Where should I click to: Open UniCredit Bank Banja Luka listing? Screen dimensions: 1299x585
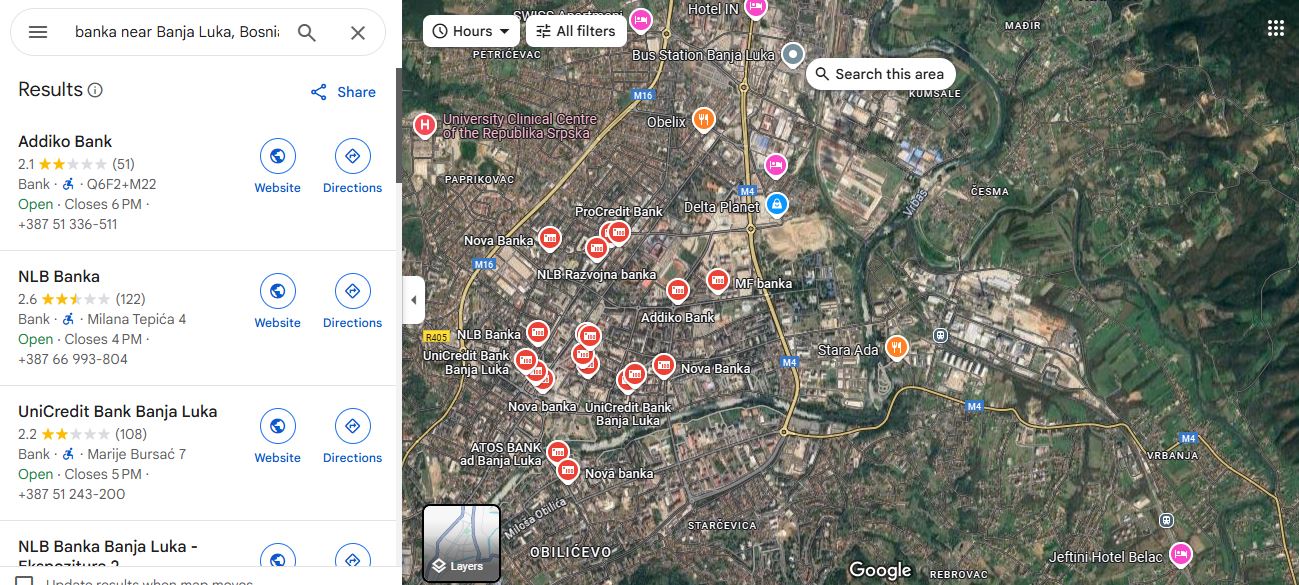click(117, 411)
